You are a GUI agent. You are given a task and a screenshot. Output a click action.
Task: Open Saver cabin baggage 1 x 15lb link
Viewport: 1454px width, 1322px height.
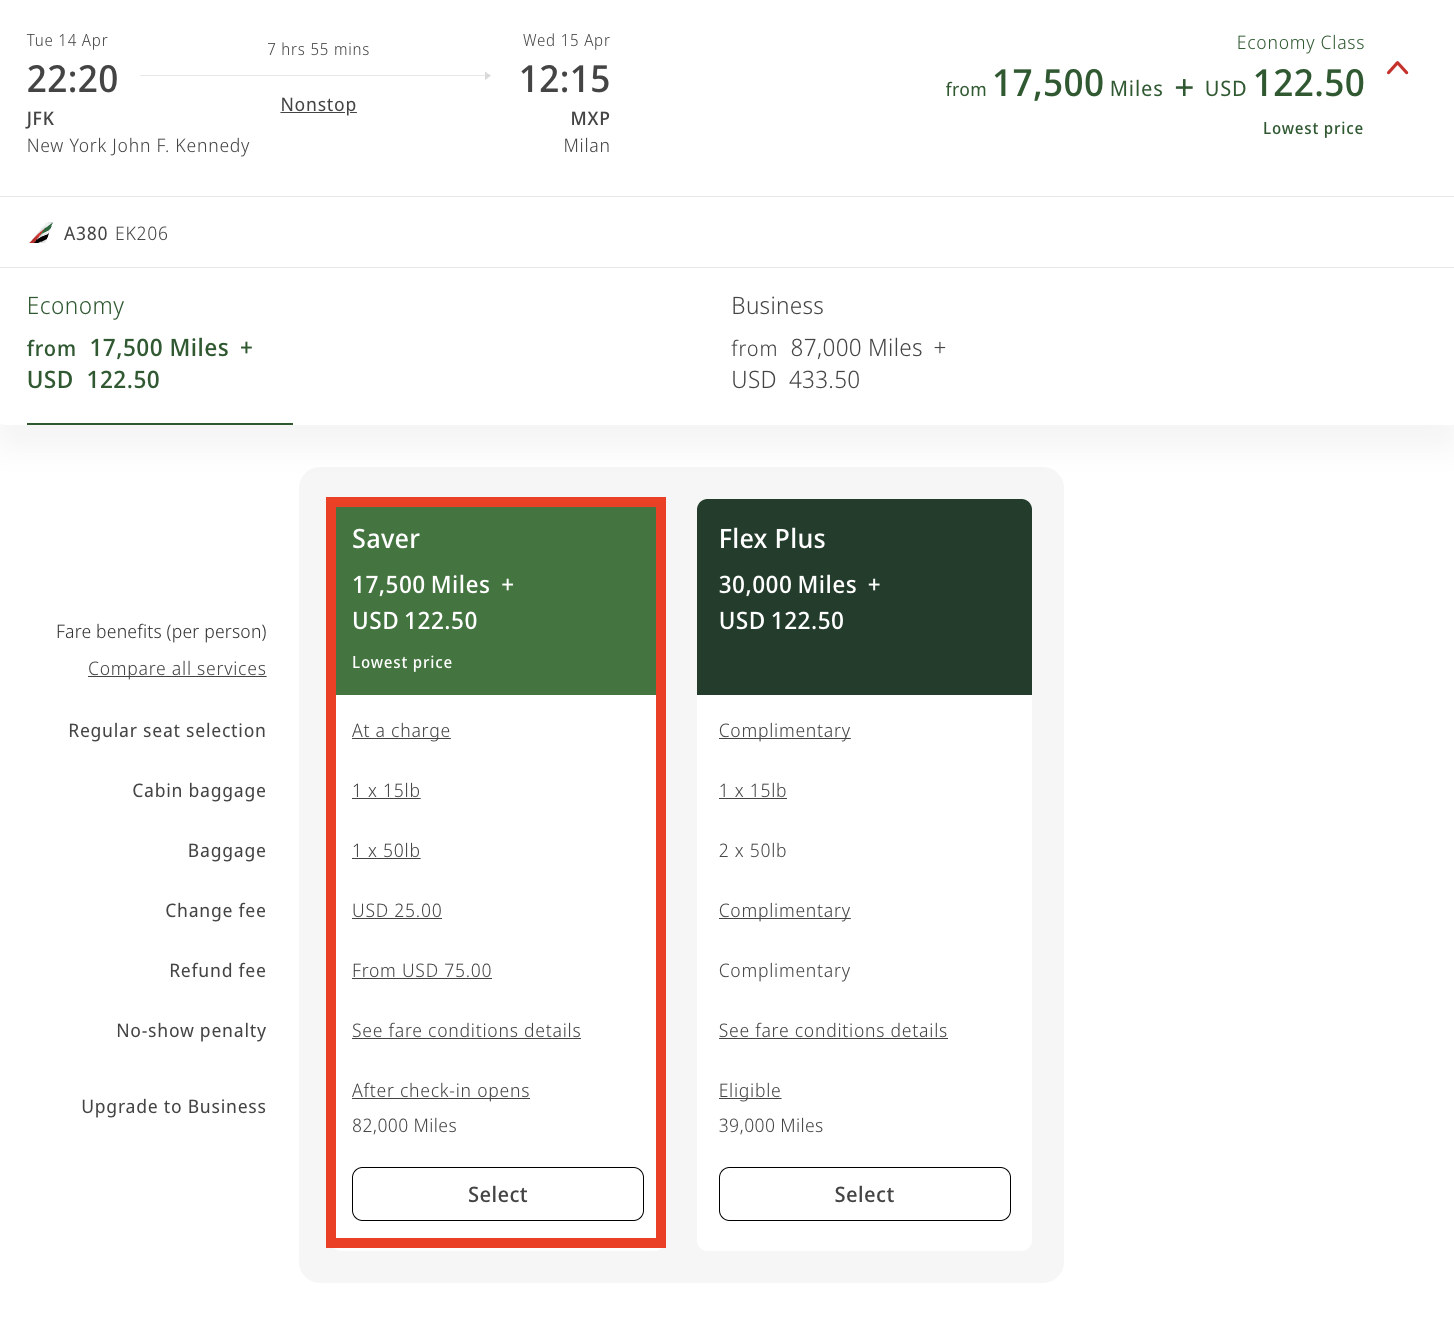coord(386,791)
